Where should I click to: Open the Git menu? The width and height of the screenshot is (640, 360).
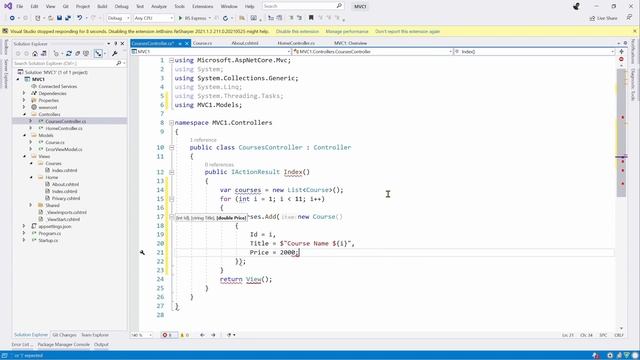click(66, 6)
